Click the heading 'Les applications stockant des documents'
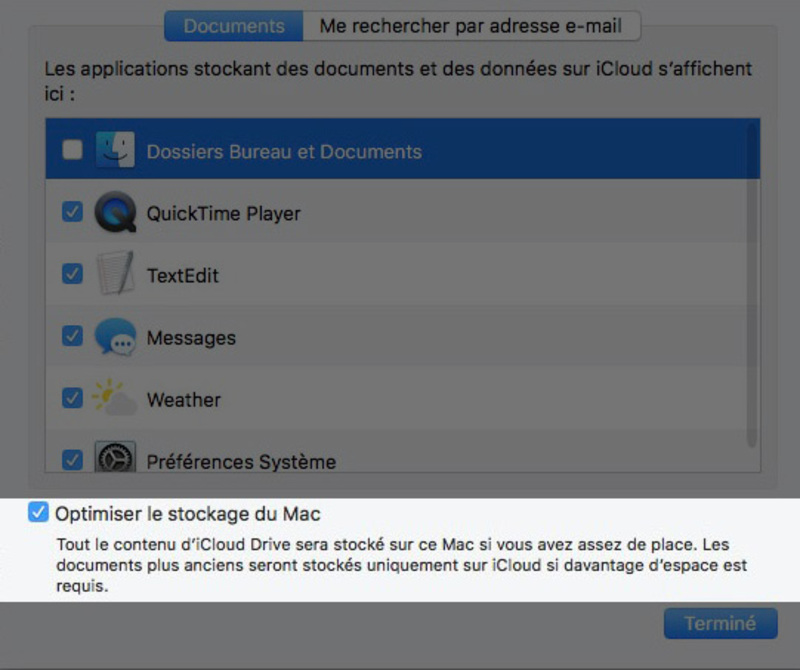 pos(398,81)
